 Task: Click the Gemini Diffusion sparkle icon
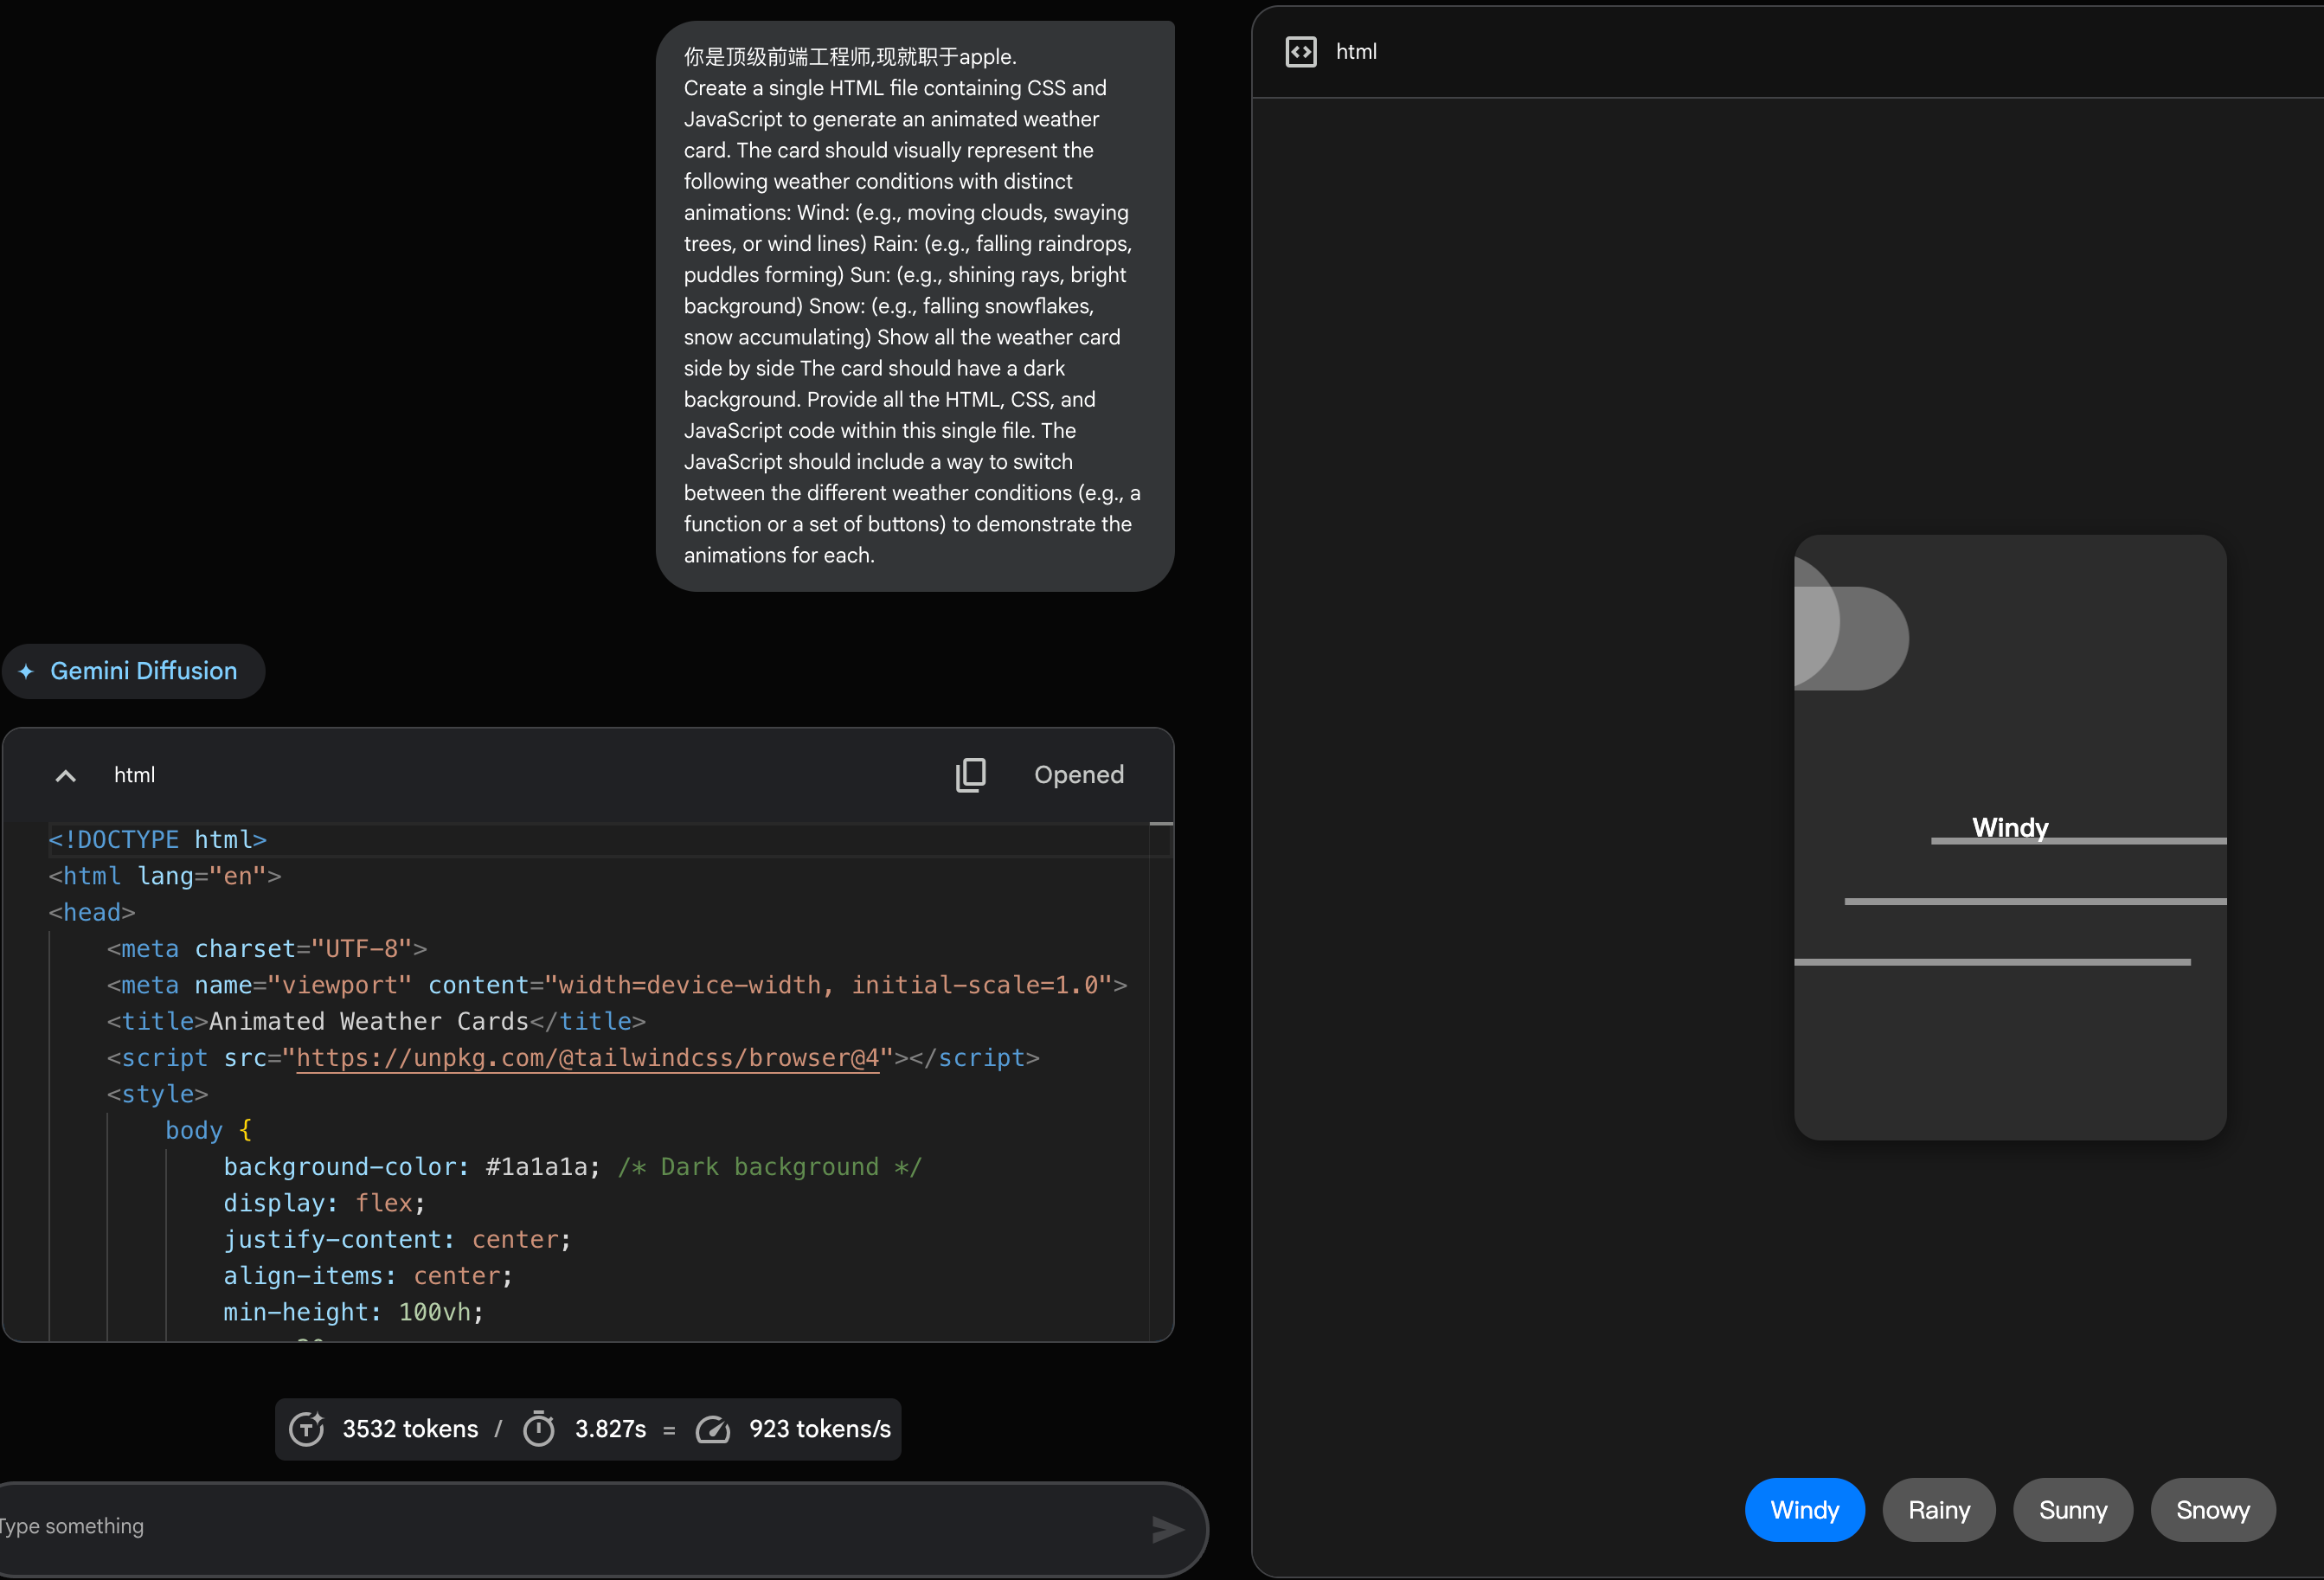pyautogui.click(x=27, y=671)
